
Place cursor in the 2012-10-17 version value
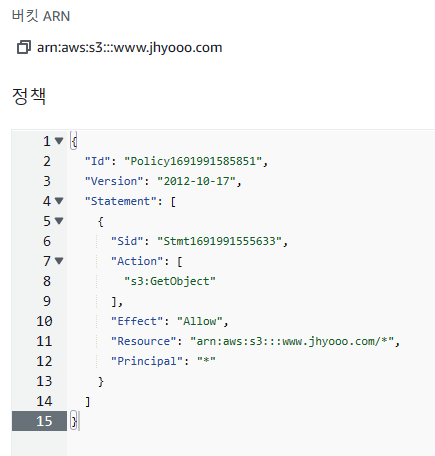tap(196, 181)
